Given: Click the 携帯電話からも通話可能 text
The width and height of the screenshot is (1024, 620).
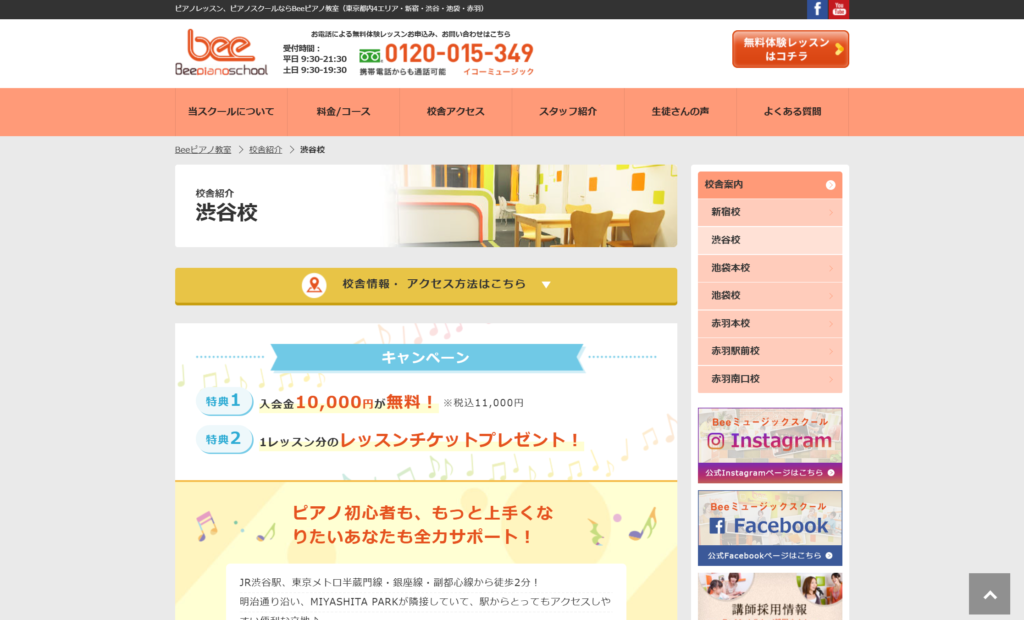Looking at the screenshot, I should coord(402,72).
